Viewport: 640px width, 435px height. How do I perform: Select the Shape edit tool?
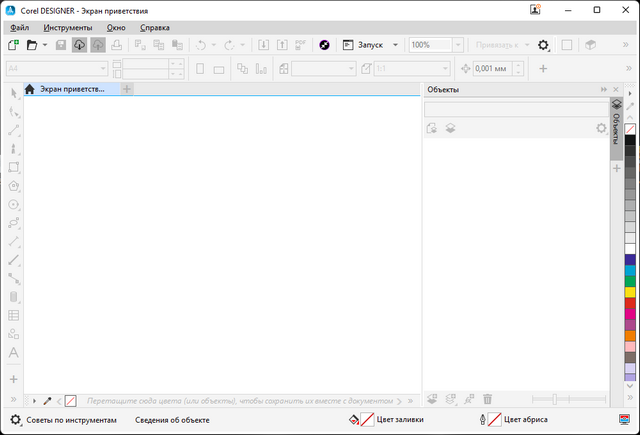coord(14,111)
